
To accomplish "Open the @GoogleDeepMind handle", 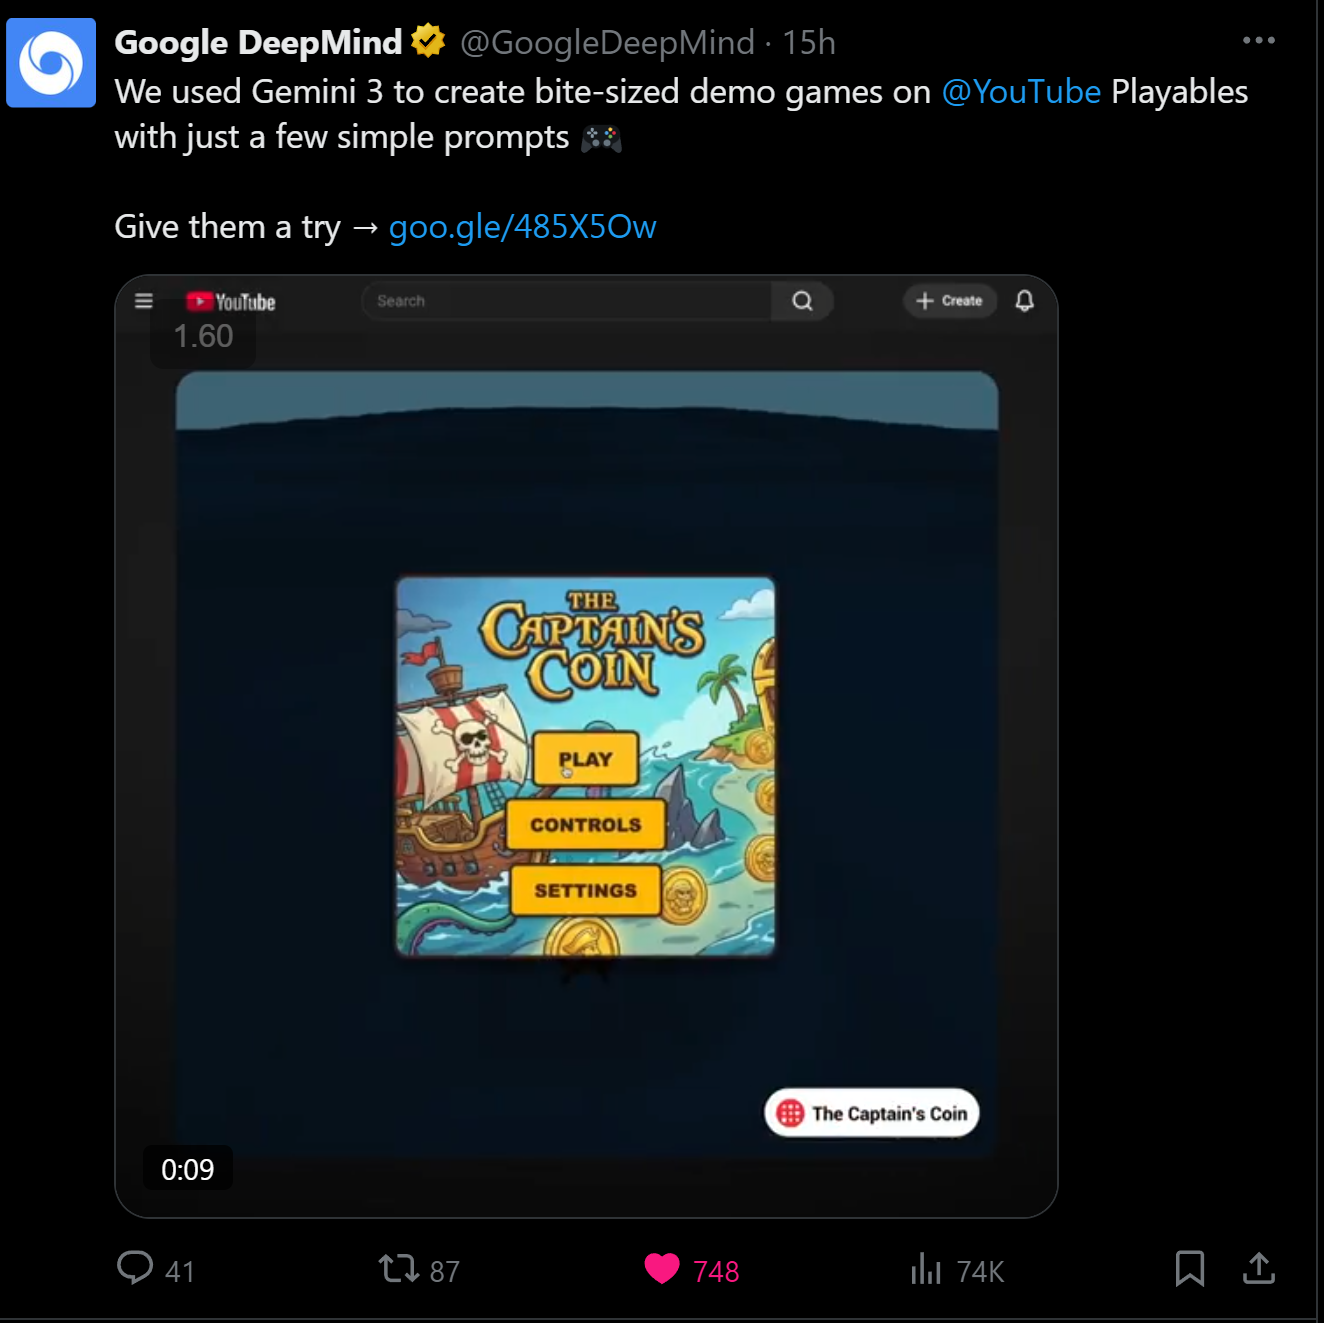I will [x=607, y=42].
